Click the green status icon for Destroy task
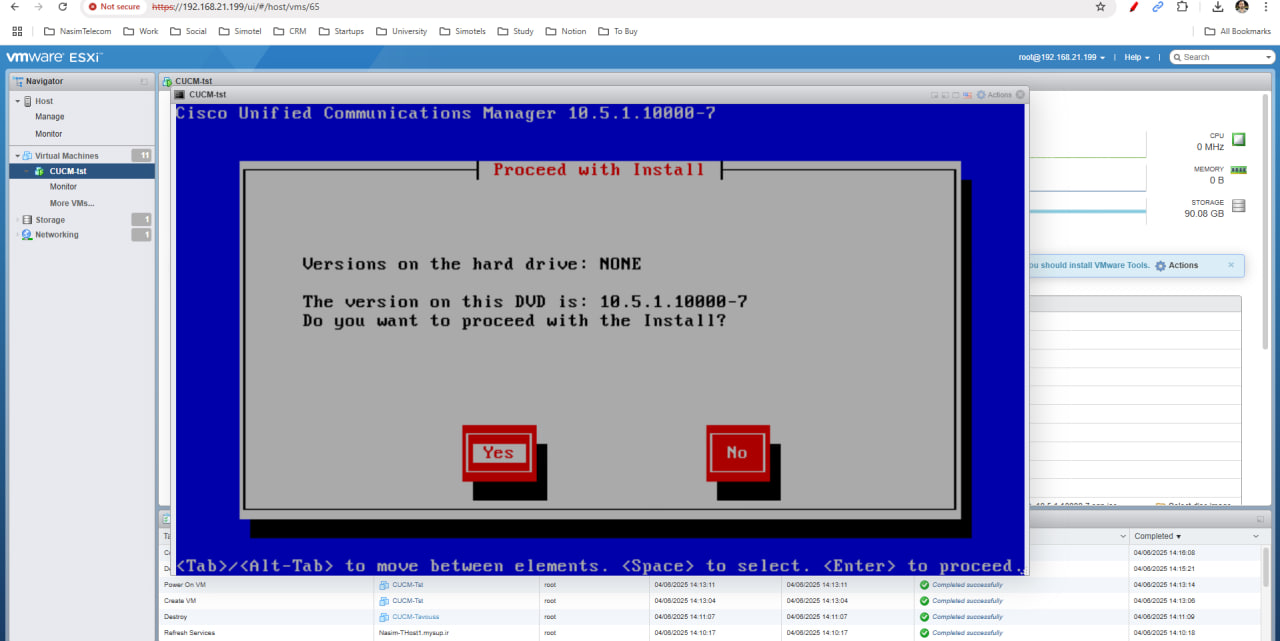1280x641 pixels. pyautogui.click(x=924, y=617)
